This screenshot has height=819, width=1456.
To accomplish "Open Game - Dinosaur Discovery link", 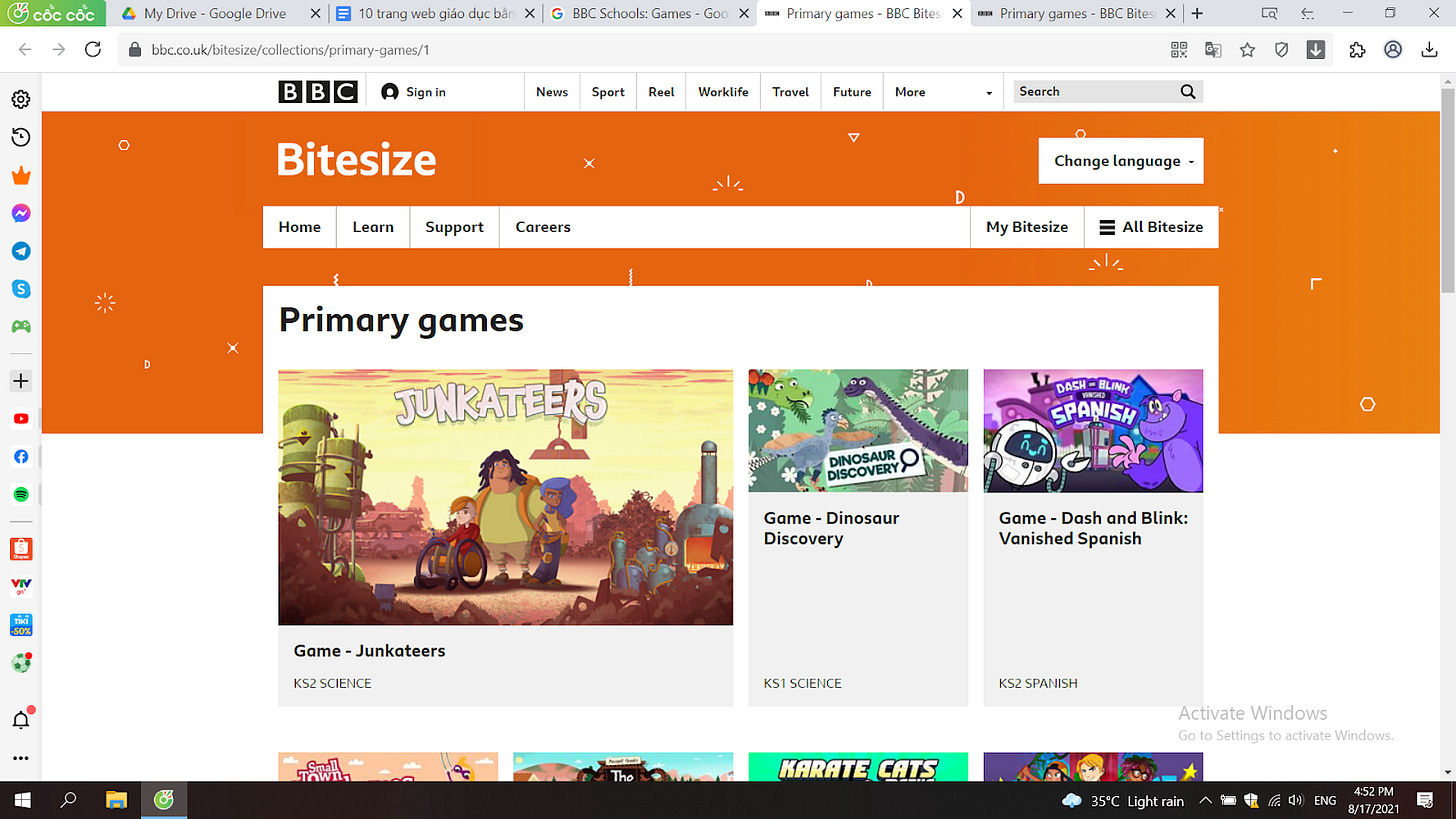I will point(831,528).
